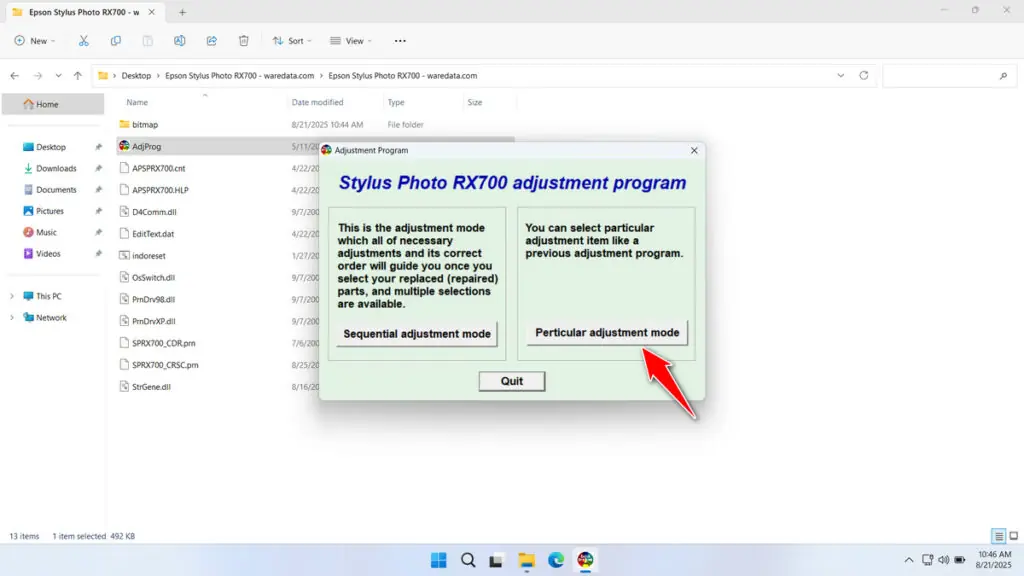Image resolution: width=1024 pixels, height=576 pixels.
Task: Copy the selected item via toolbar
Action: coord(116,41)
